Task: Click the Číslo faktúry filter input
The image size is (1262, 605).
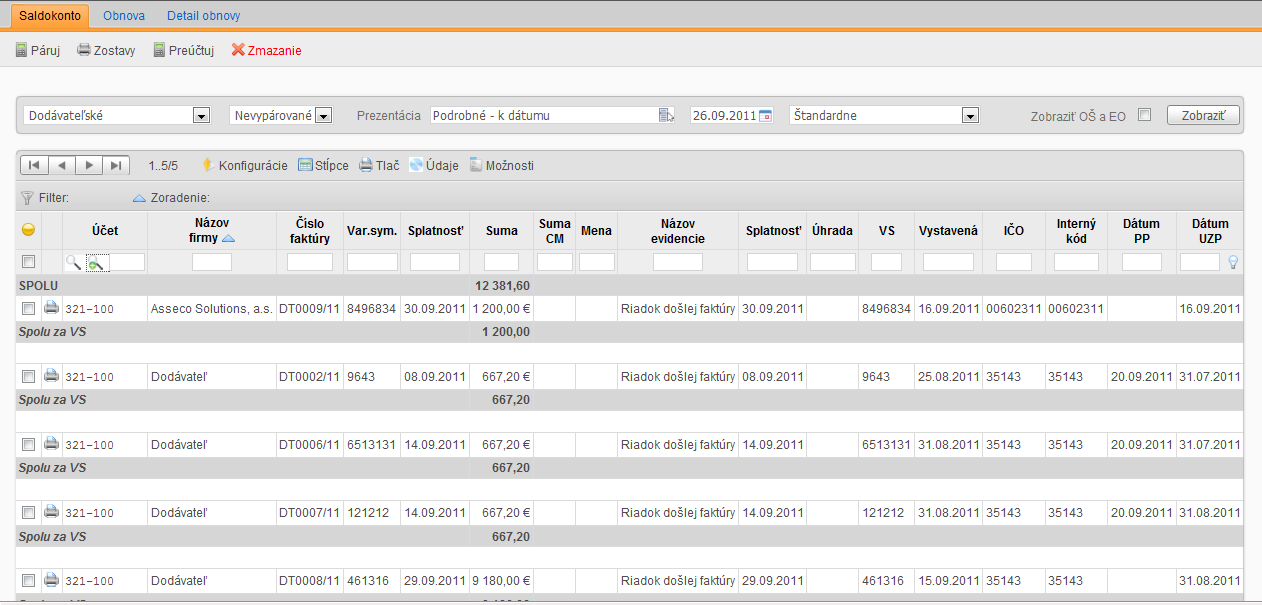Action: point(310,262)
